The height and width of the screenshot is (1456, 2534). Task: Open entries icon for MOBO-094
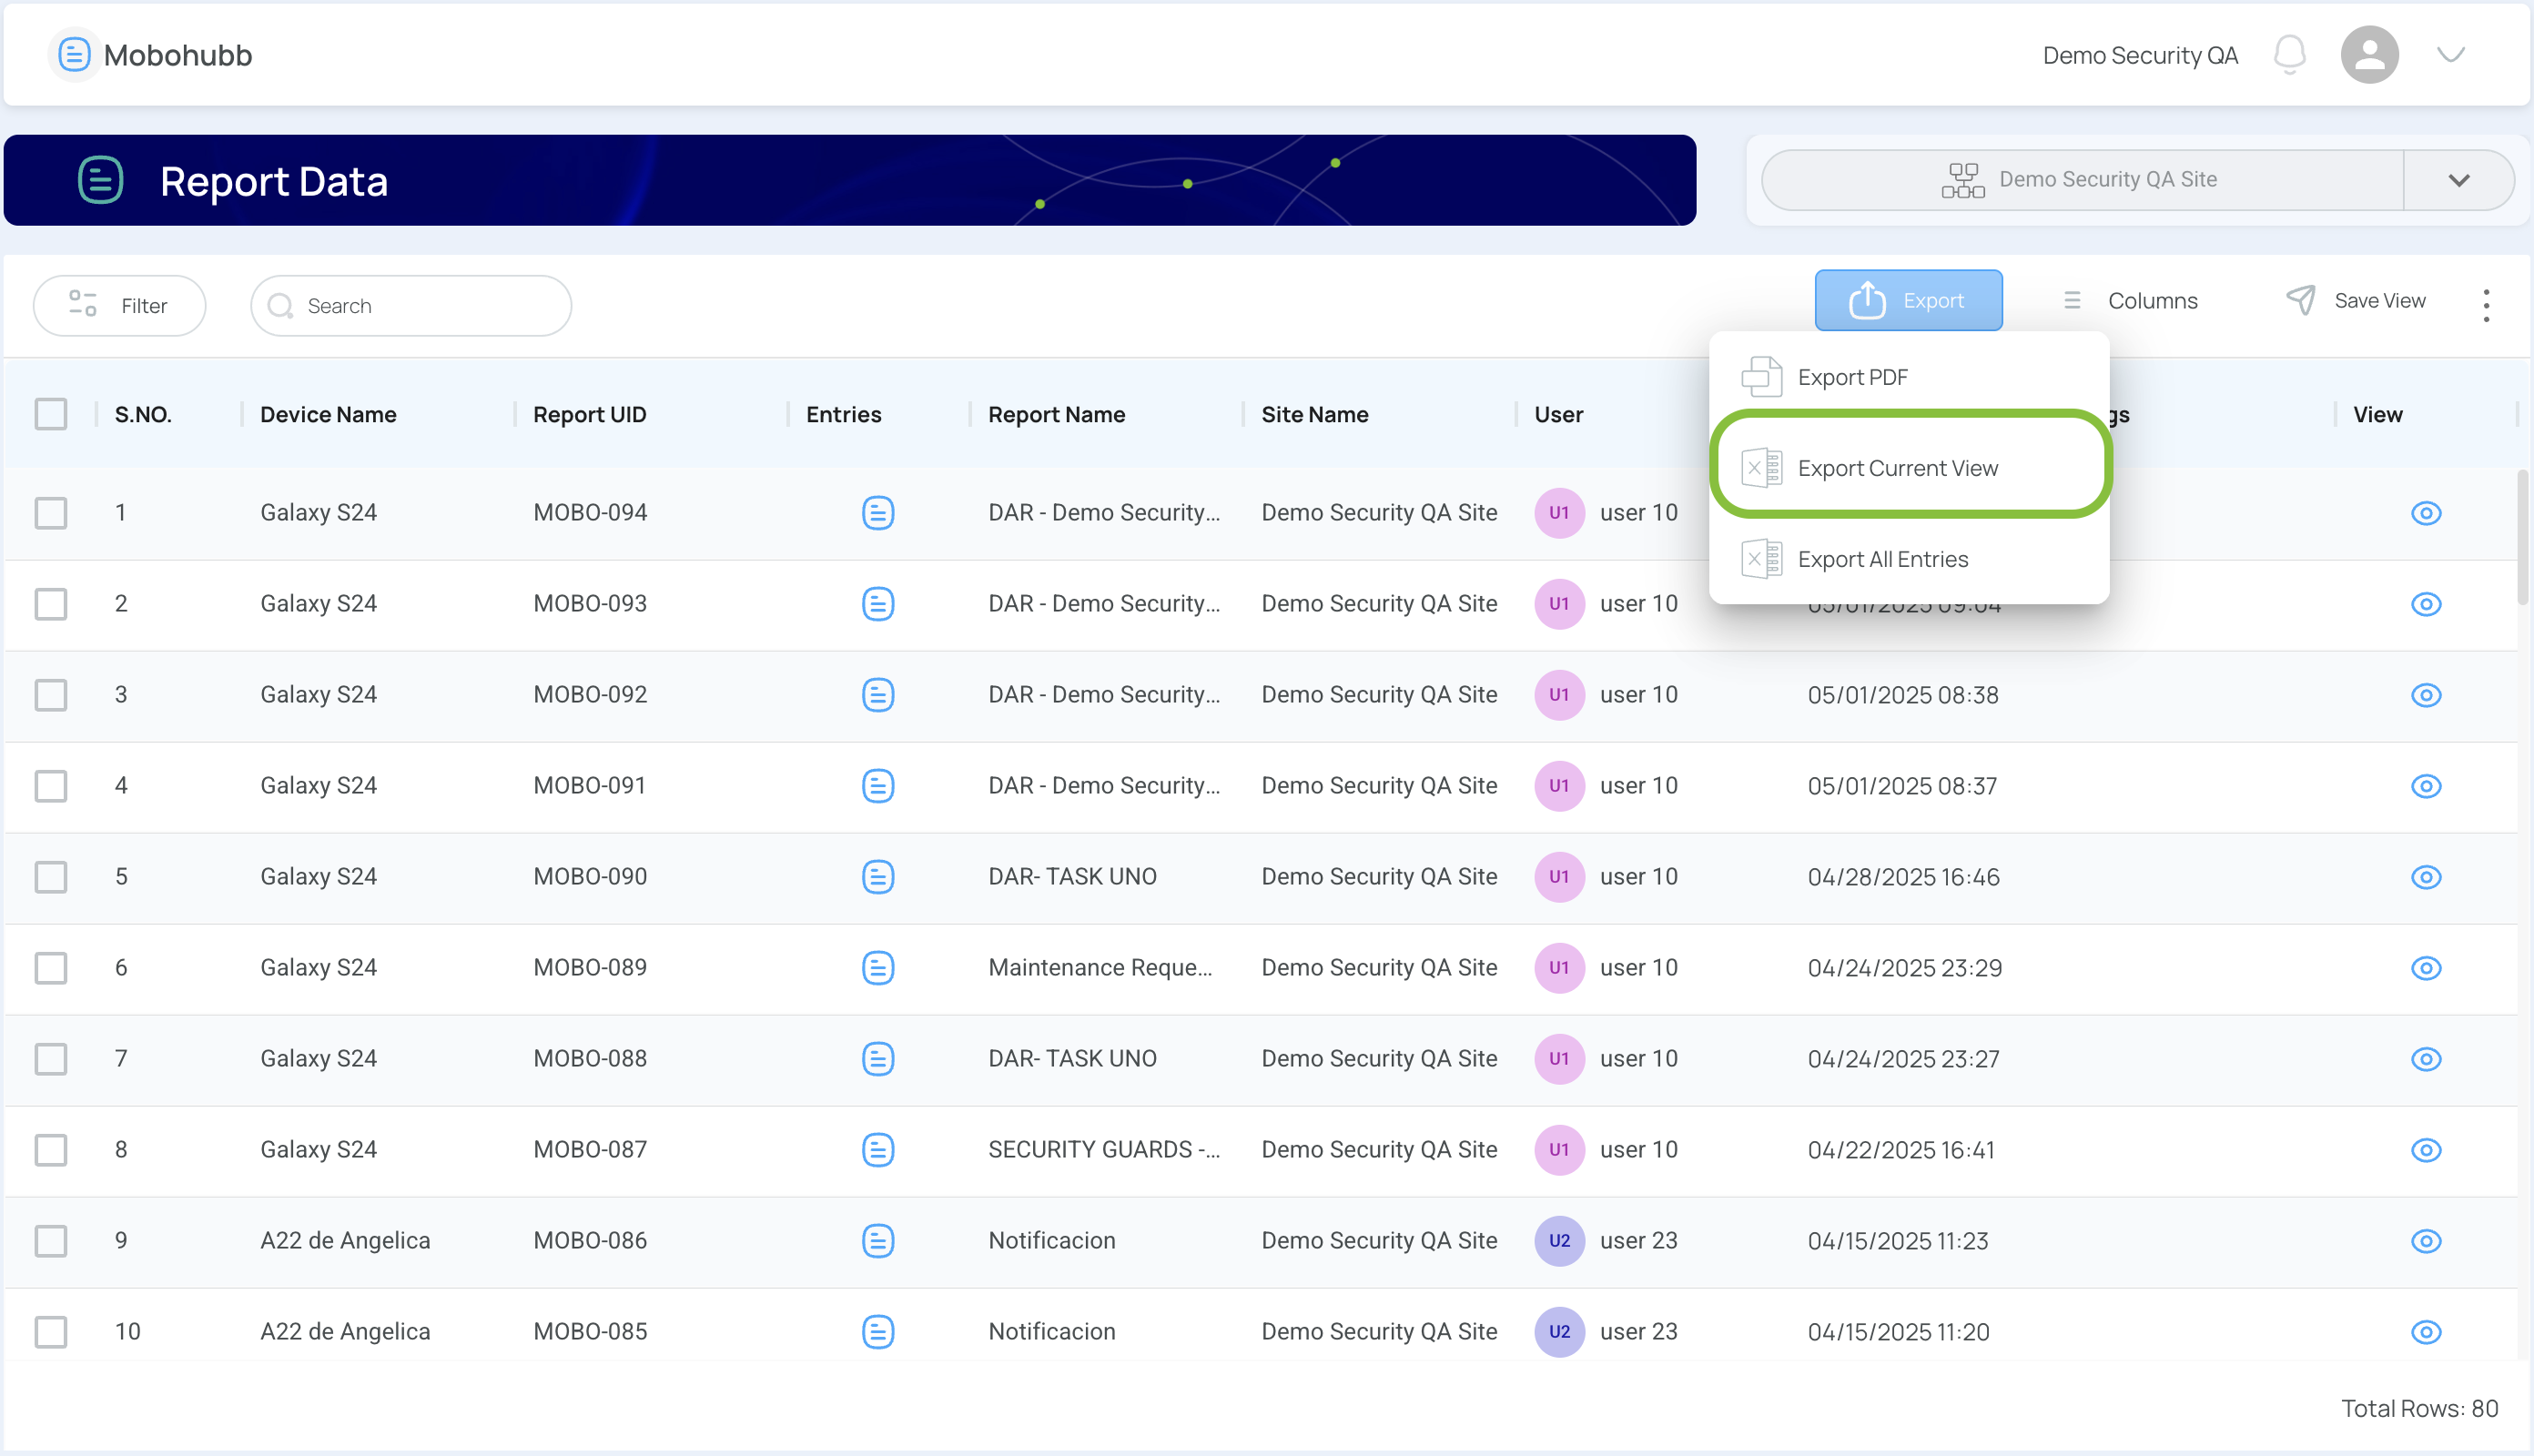(878, 513)
